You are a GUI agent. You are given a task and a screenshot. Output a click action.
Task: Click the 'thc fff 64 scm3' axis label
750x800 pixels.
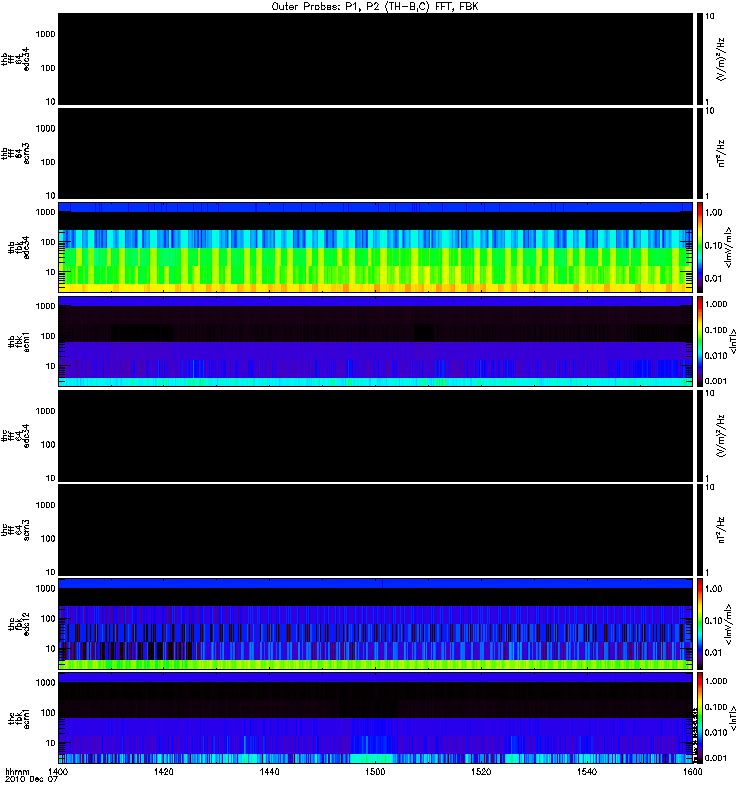coord(16,530)
